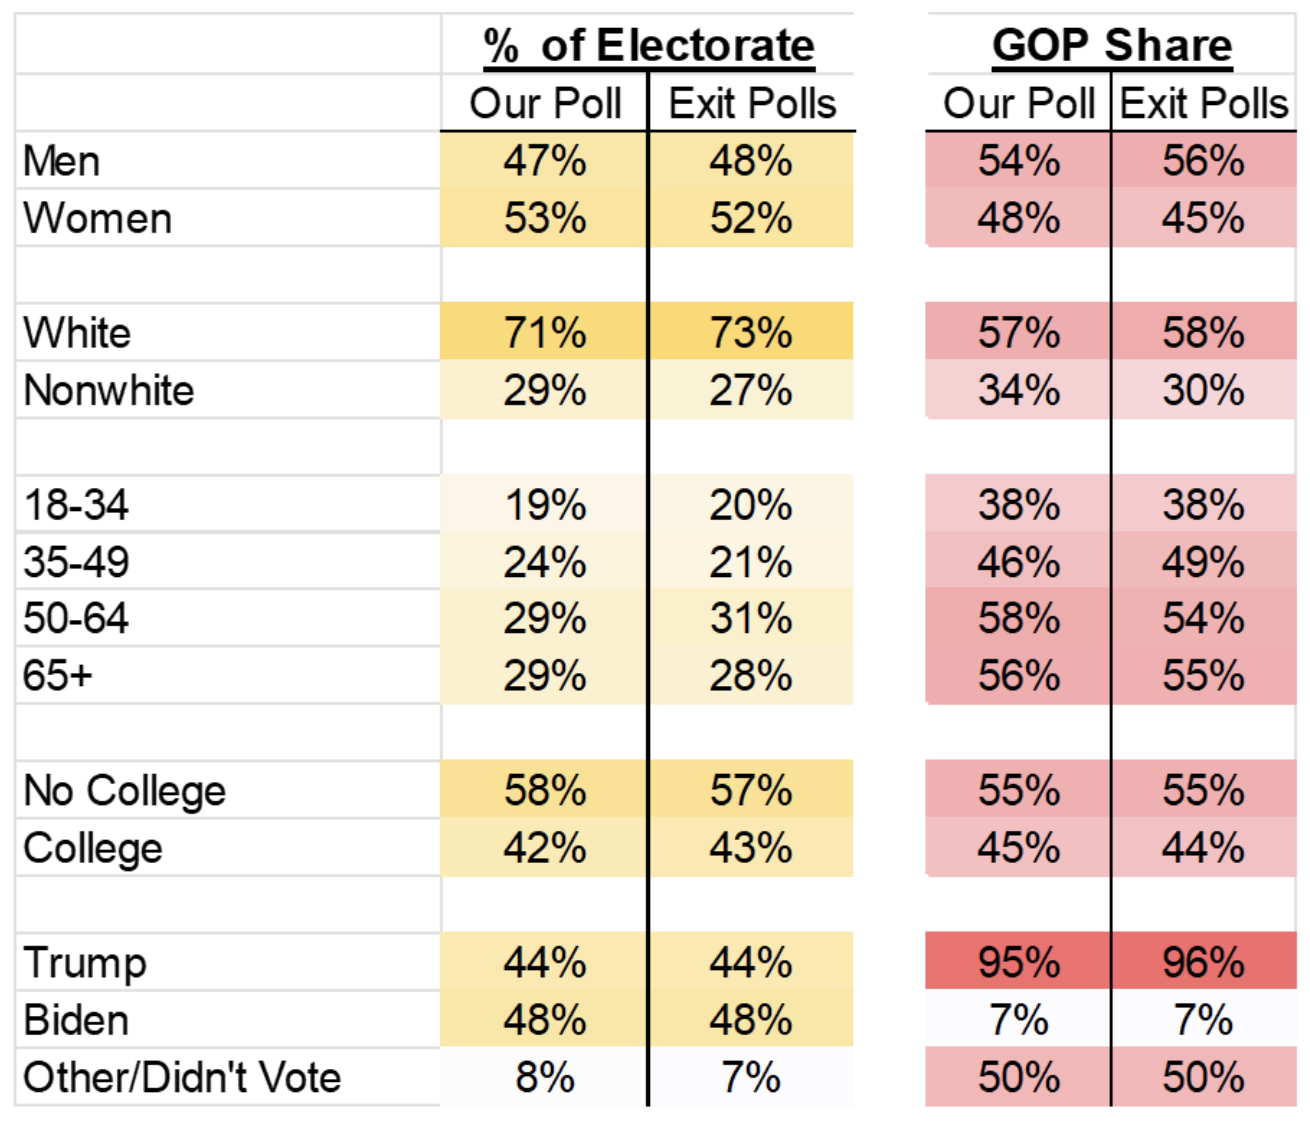This screenshot has height=1124, width=1310.
Task: Click the 8% Other/Didn't Vote cell
Action: (x=544, y=1078)
